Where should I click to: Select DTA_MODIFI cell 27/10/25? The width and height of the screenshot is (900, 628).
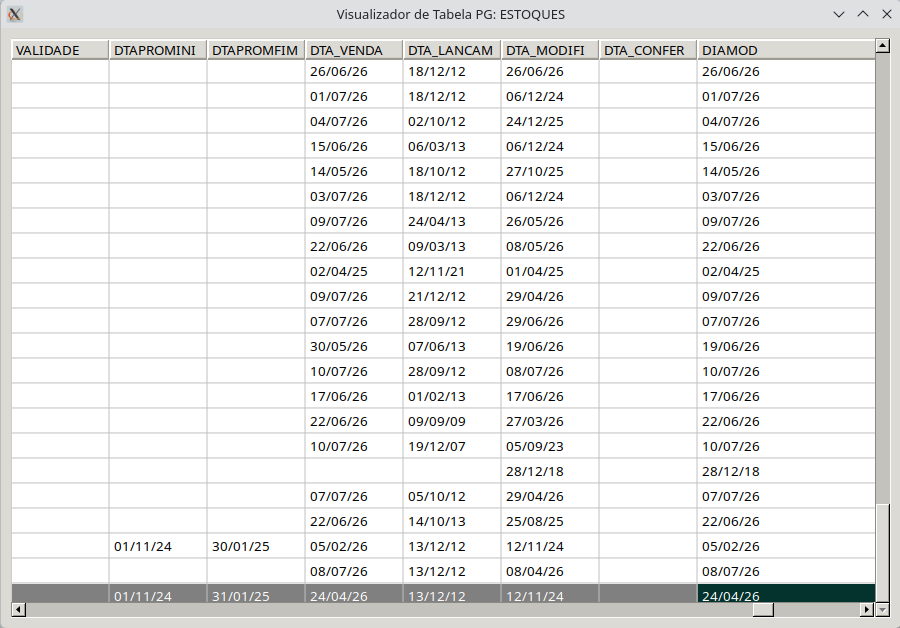[x=550, y=172]
